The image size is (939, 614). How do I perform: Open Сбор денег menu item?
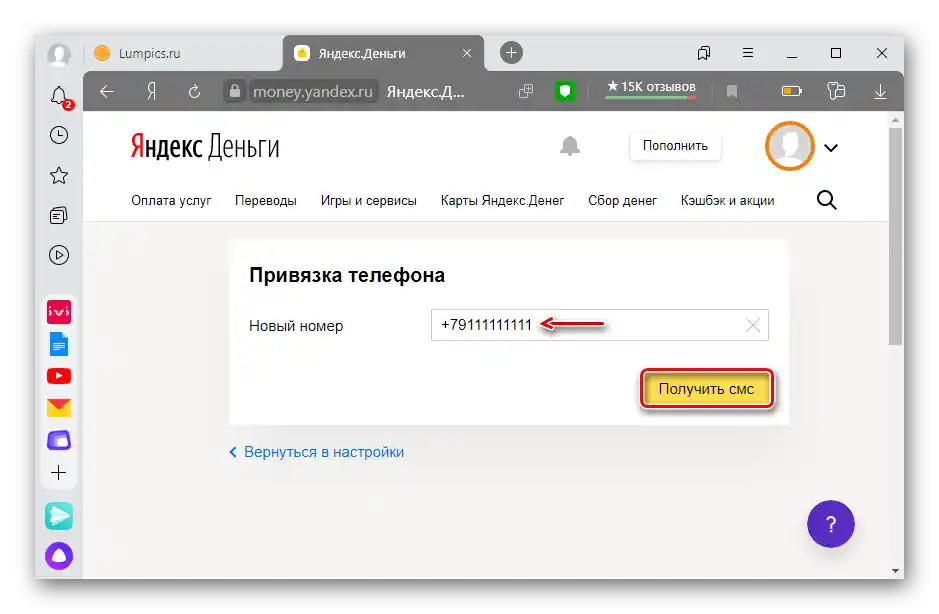(x=622, y=201)
